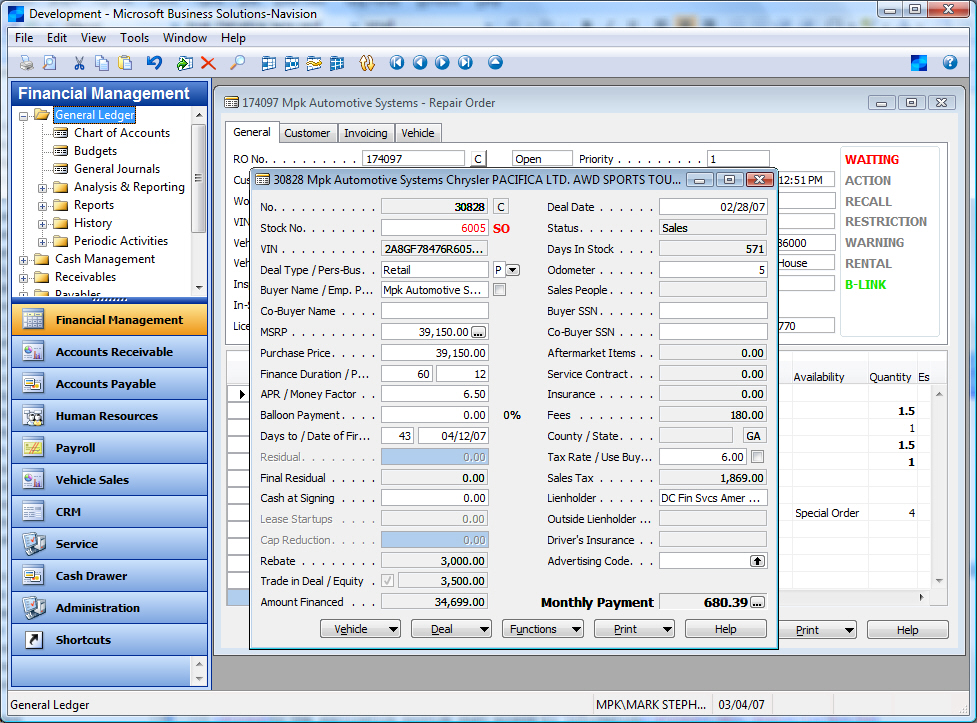Click the Copy icon in the toolbar
The image size is (977, 723).
[102, 63]
